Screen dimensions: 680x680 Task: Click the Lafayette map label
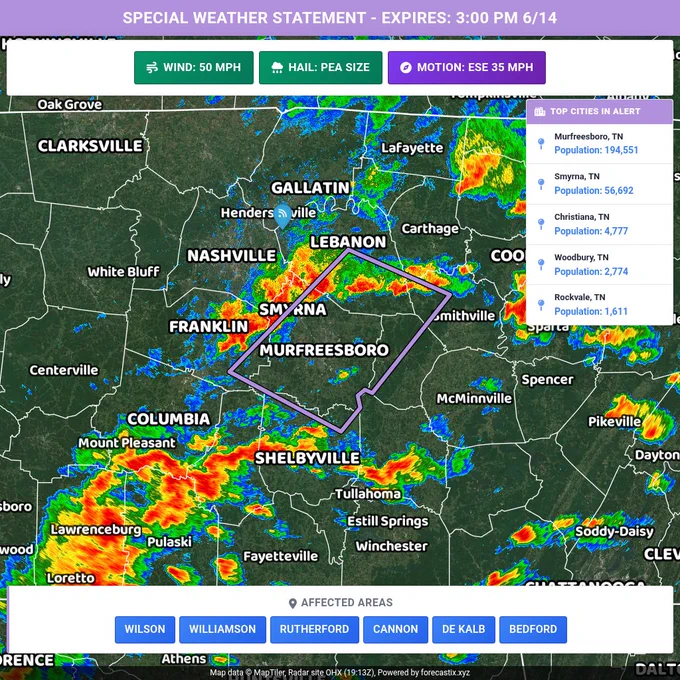(x=412, y=148)
